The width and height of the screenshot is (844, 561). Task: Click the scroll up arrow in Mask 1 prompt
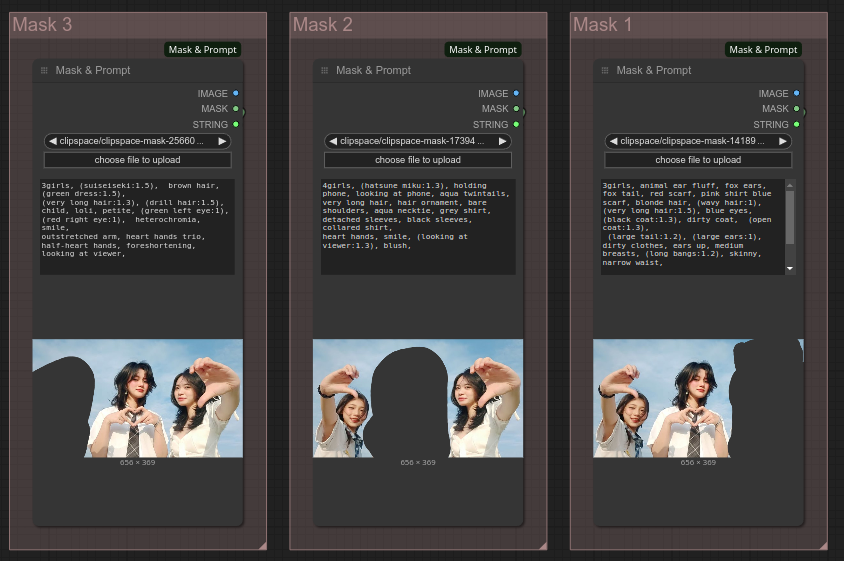coord(790,185)
